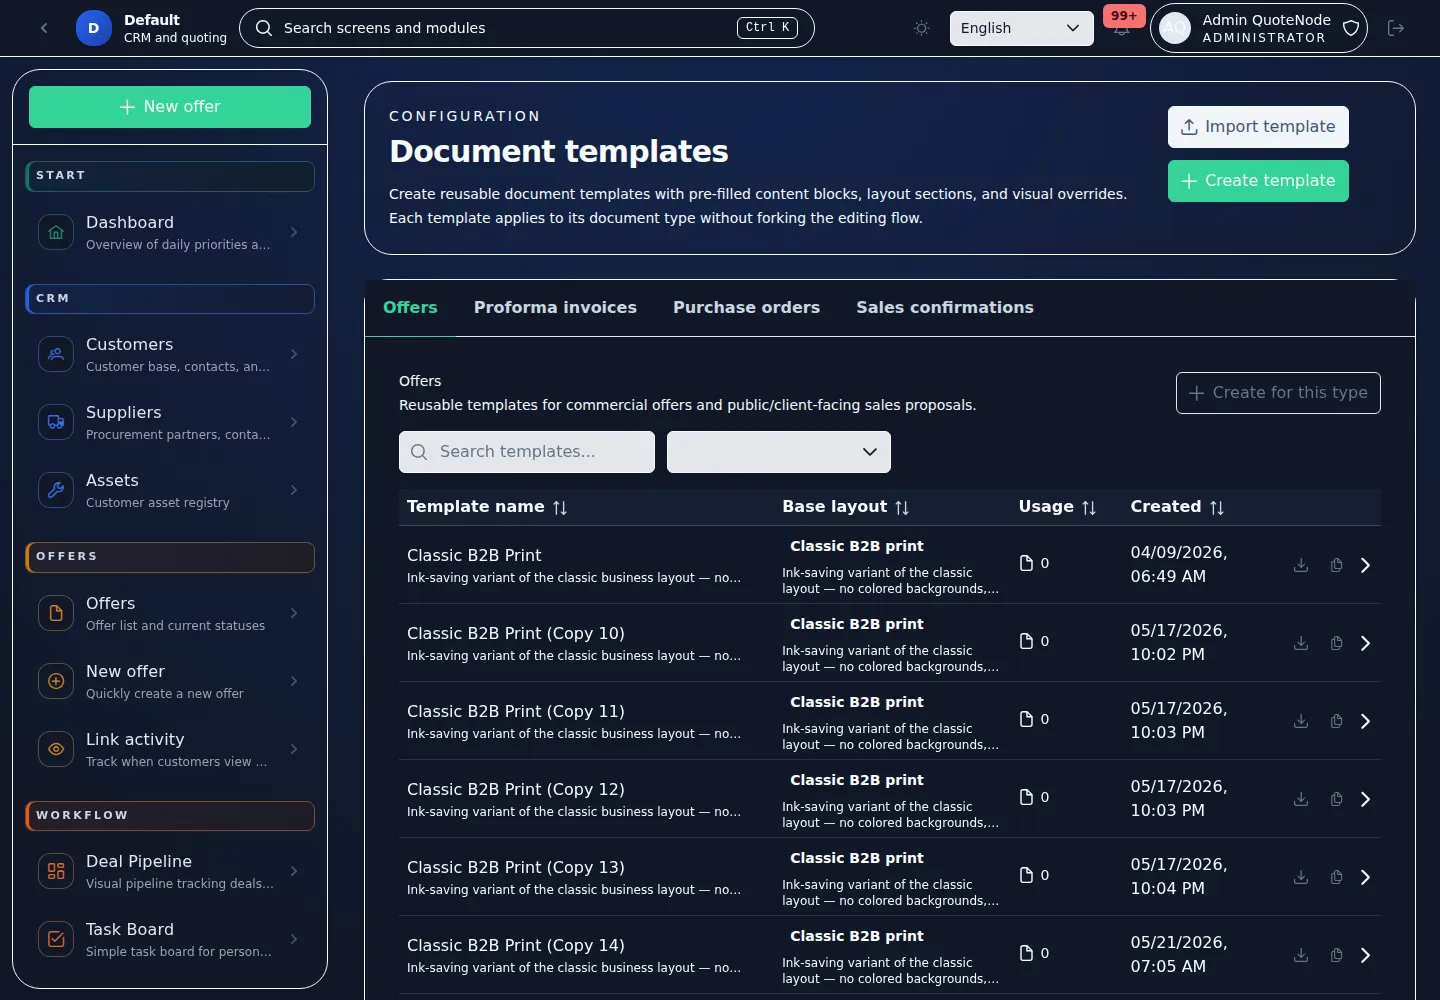Screen dimensions: 1440x1000
Task: Click the Suppliers truck icon
Action: click(x=56, y=422)
